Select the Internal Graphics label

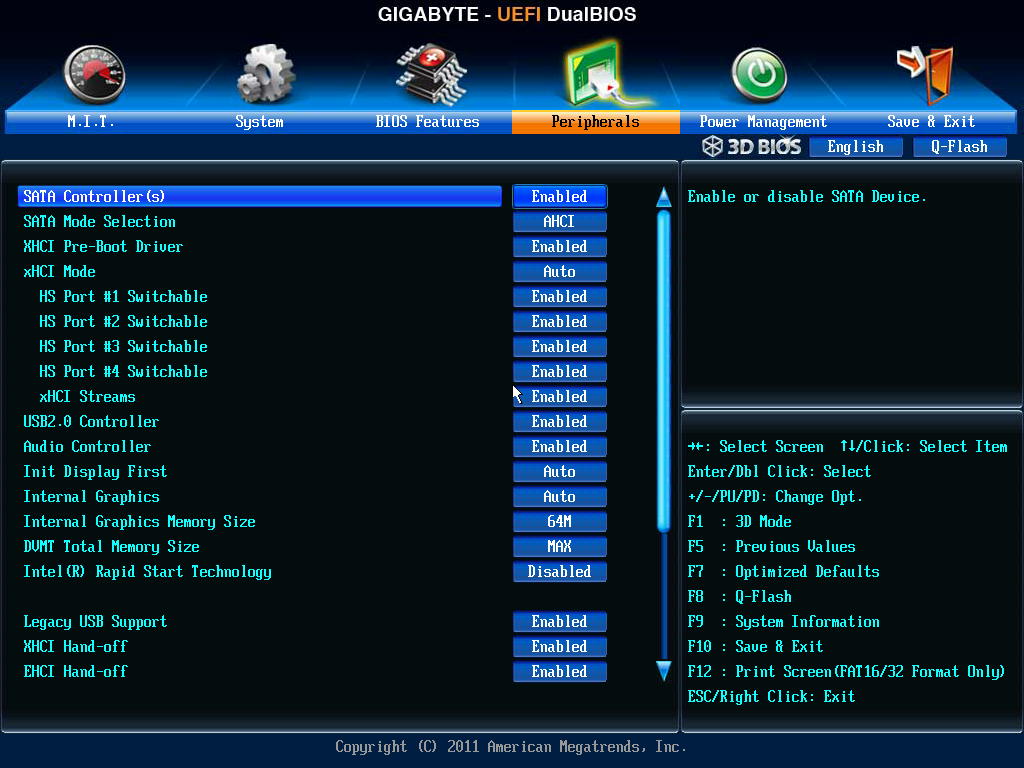pyautogui.click(x=91, y=497)
